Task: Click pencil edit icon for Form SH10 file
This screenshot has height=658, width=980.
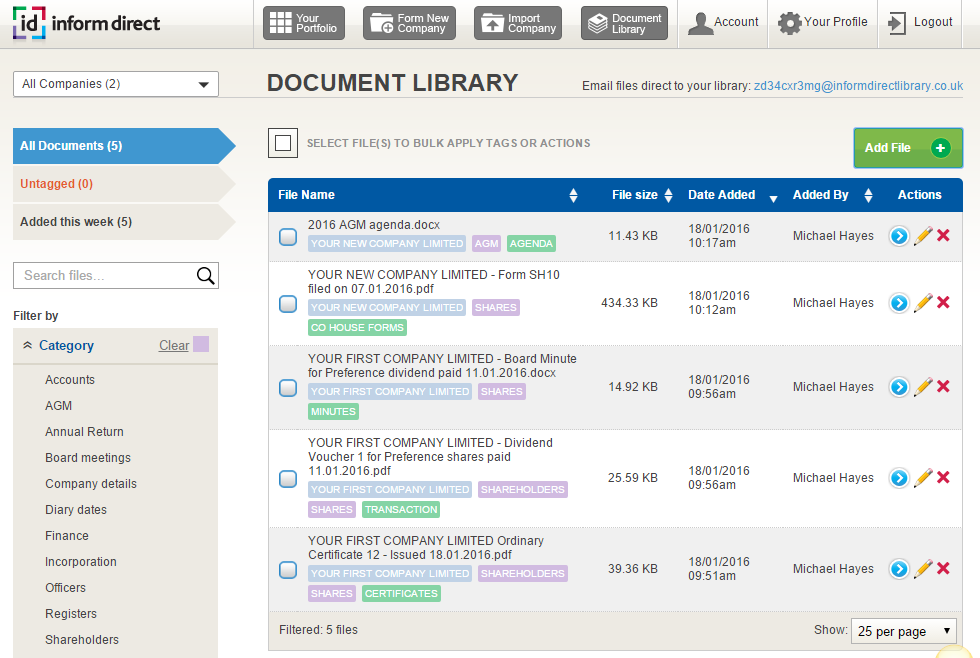Action: [923, 302]
